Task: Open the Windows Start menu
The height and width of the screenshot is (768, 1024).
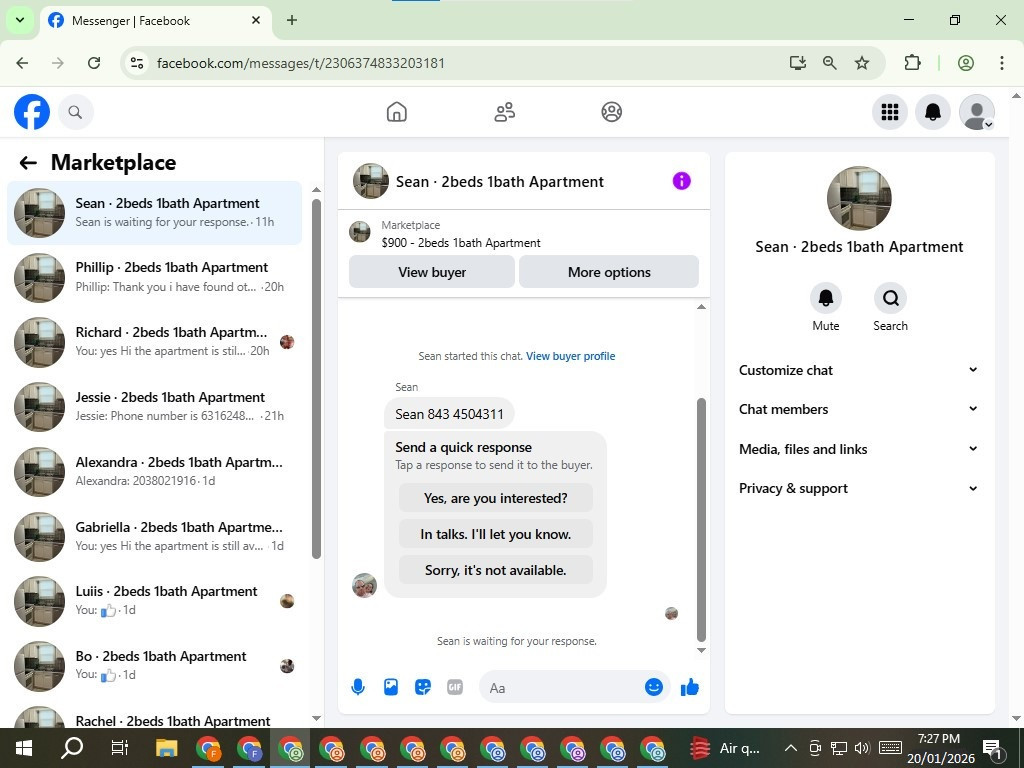Action: point(24,748)
